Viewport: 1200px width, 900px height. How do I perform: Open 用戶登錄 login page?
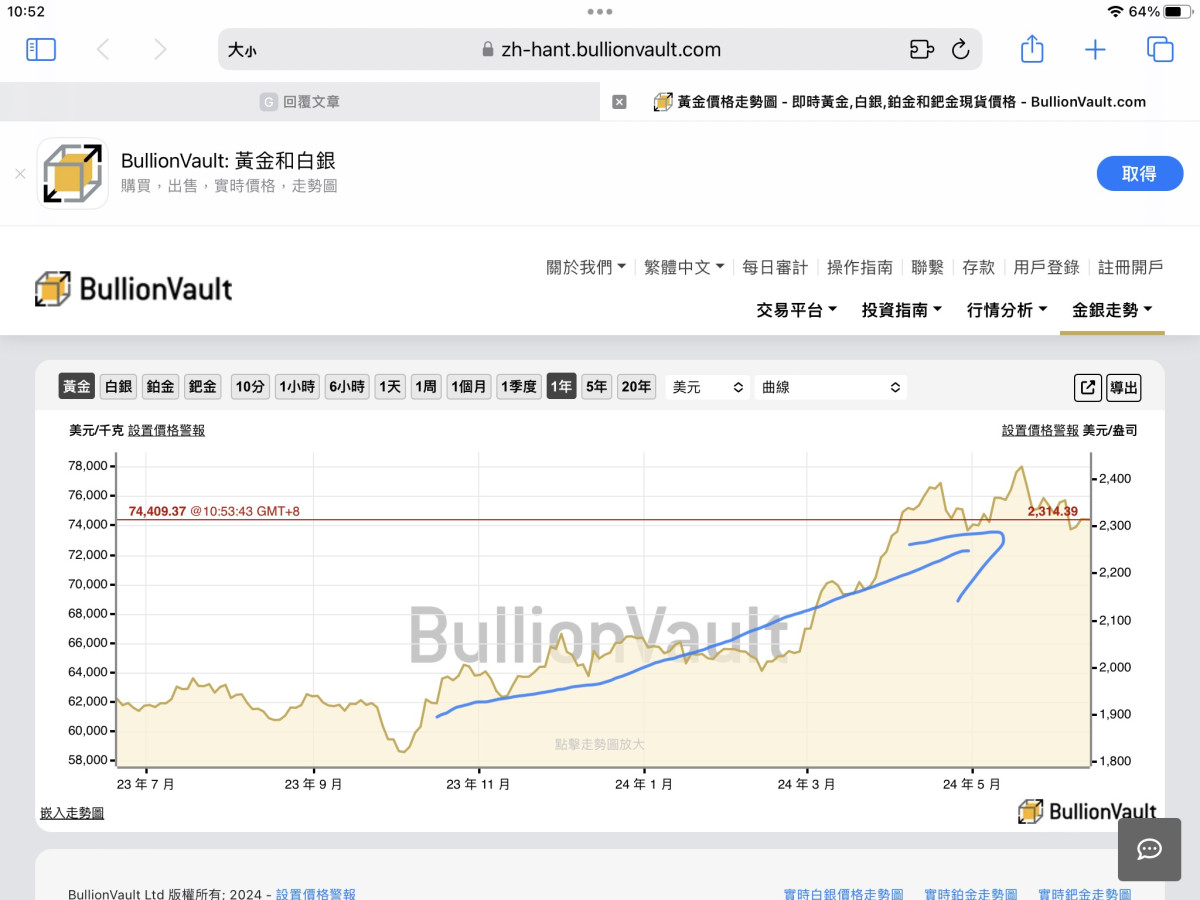click(x=1046, y=267)
